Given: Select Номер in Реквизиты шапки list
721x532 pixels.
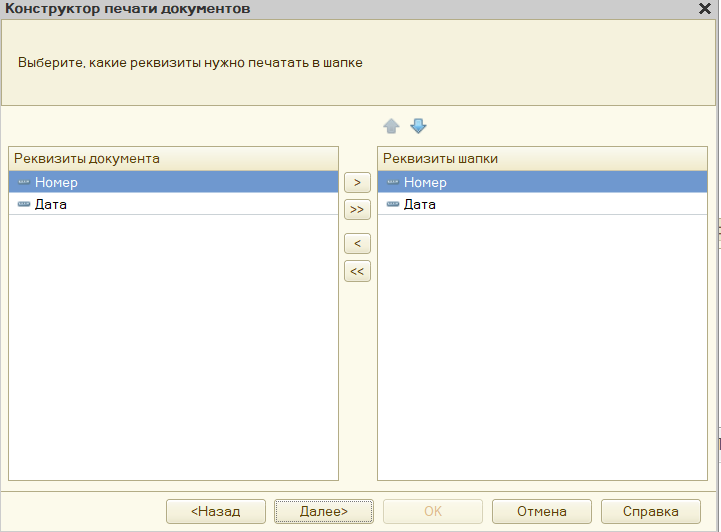Looking at the screenshot, I should coord(425,183).
